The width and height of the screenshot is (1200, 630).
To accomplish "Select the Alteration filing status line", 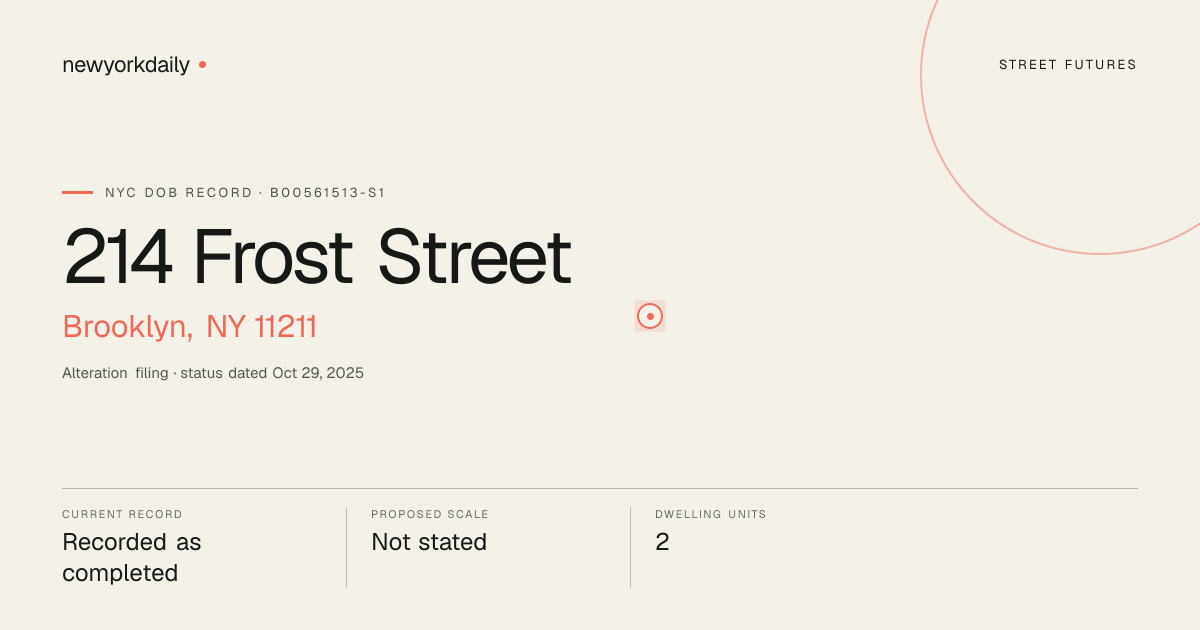I will 213,373.
